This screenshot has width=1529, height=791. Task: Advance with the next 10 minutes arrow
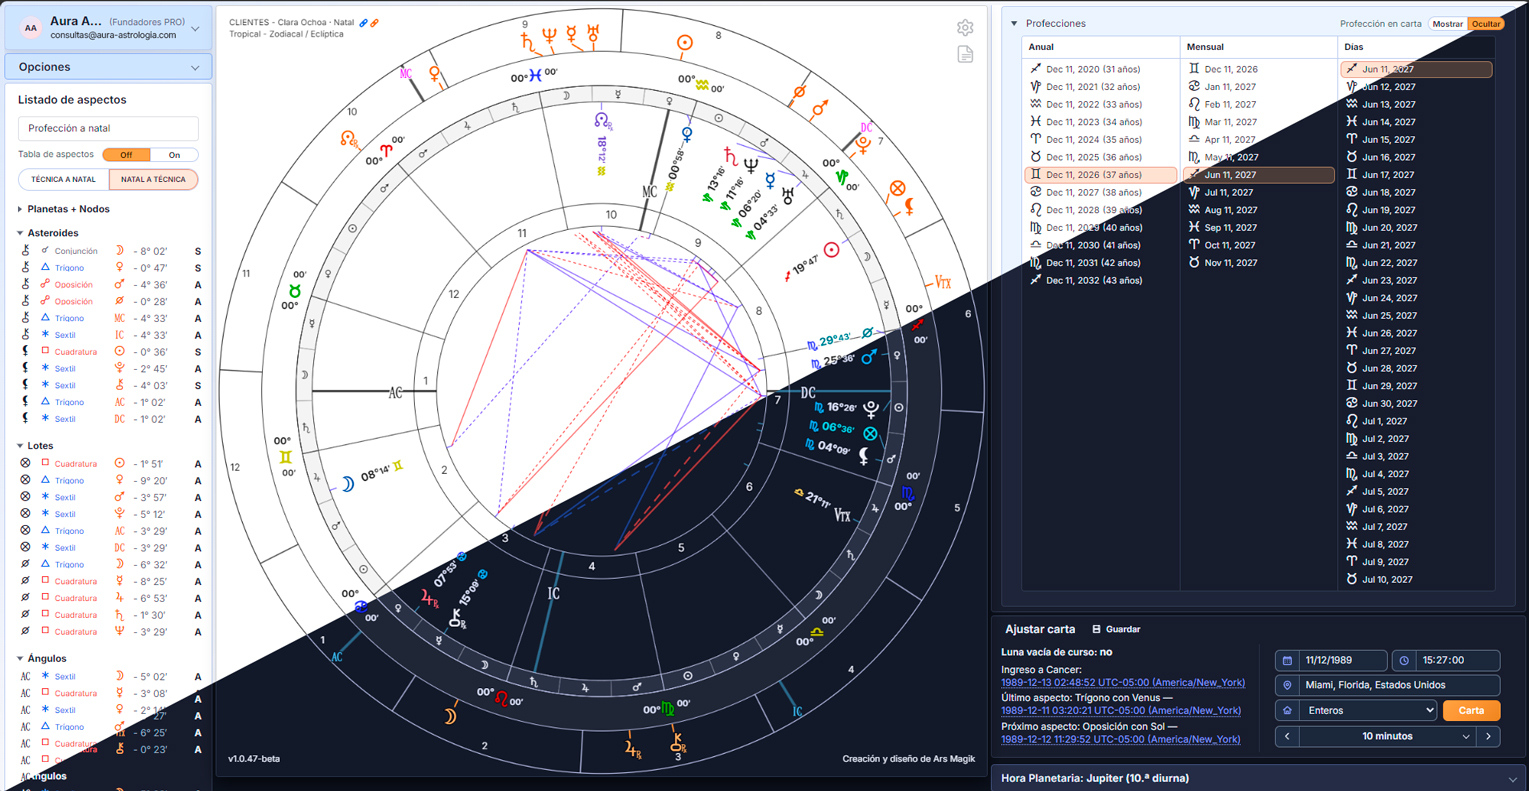pos(1489,736)
